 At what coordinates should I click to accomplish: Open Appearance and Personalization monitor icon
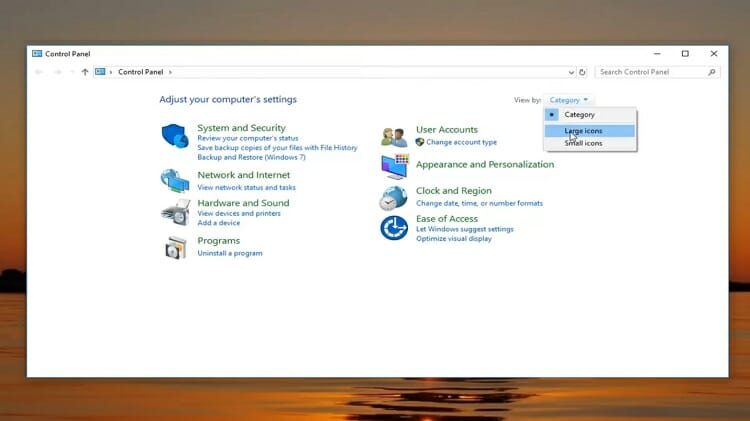pyautogui.click(x=395, y=166)
